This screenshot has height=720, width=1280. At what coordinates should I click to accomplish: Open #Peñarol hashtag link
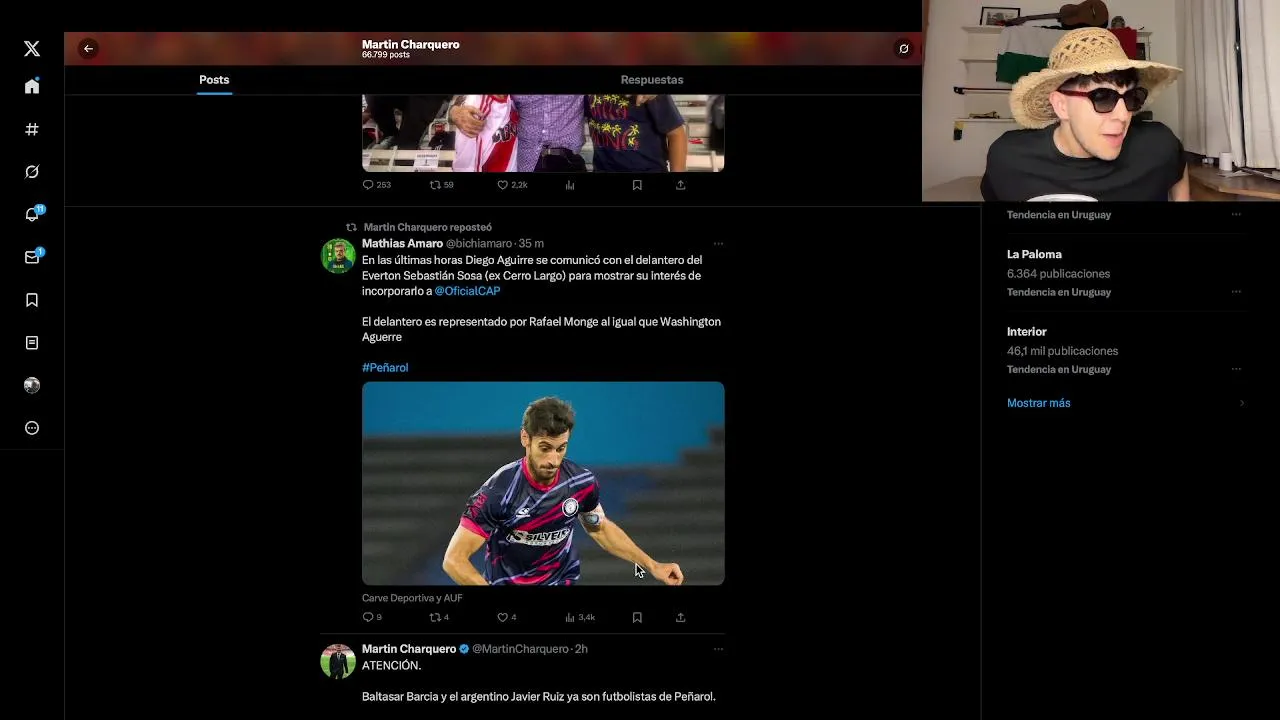pos(385,368)
